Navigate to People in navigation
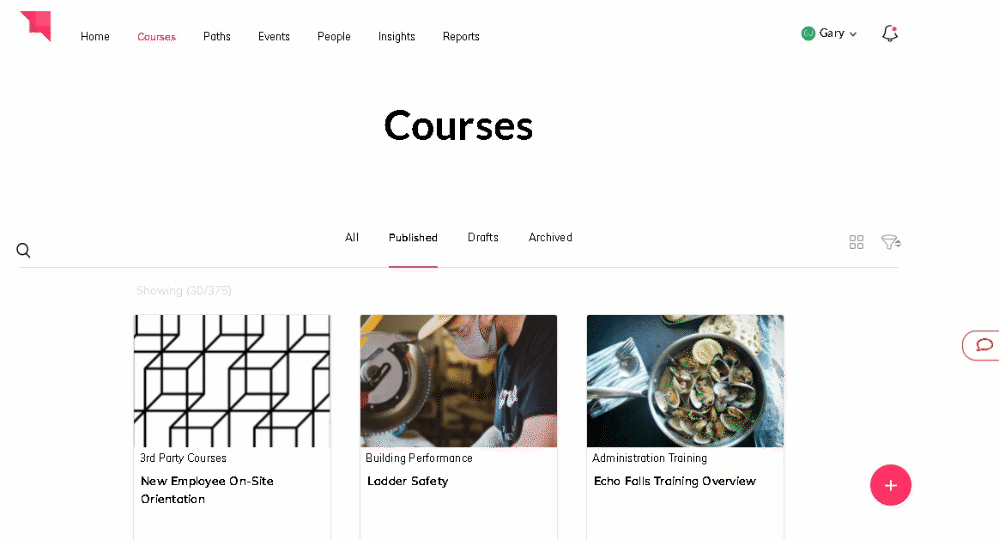The height and width of the screenshot is (540, 999). (334, 36)
